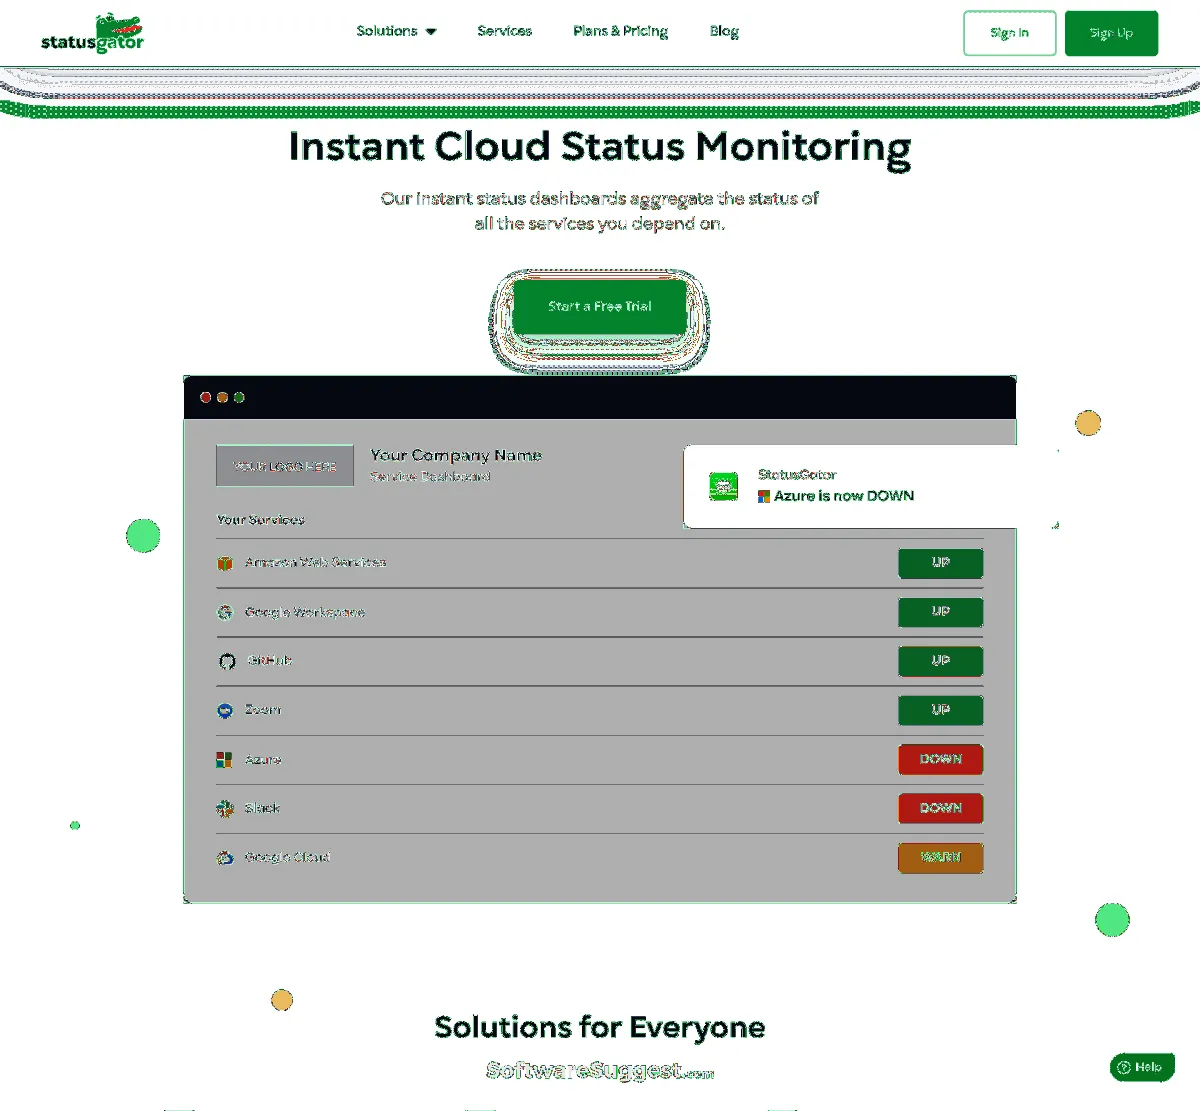Click the red window dot in mockup
Image resolution: width=1200 pixels, height=1111 pixels.
[206, 397]
